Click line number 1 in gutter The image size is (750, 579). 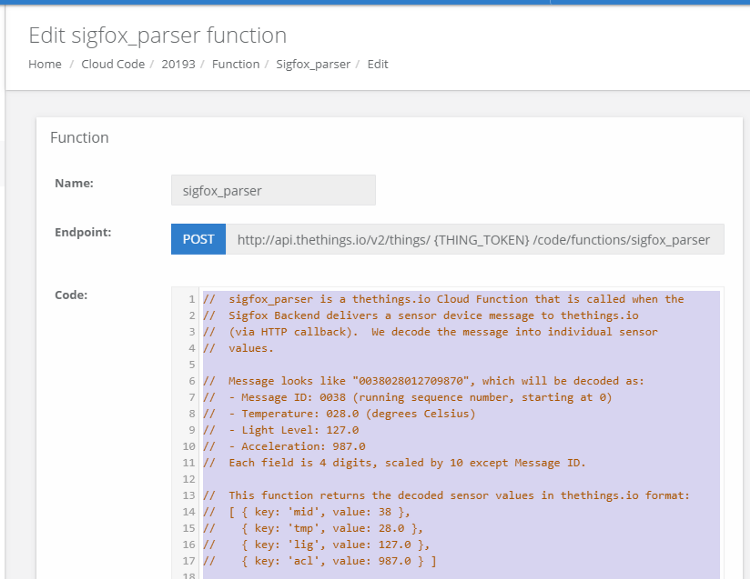pos(191,300)
